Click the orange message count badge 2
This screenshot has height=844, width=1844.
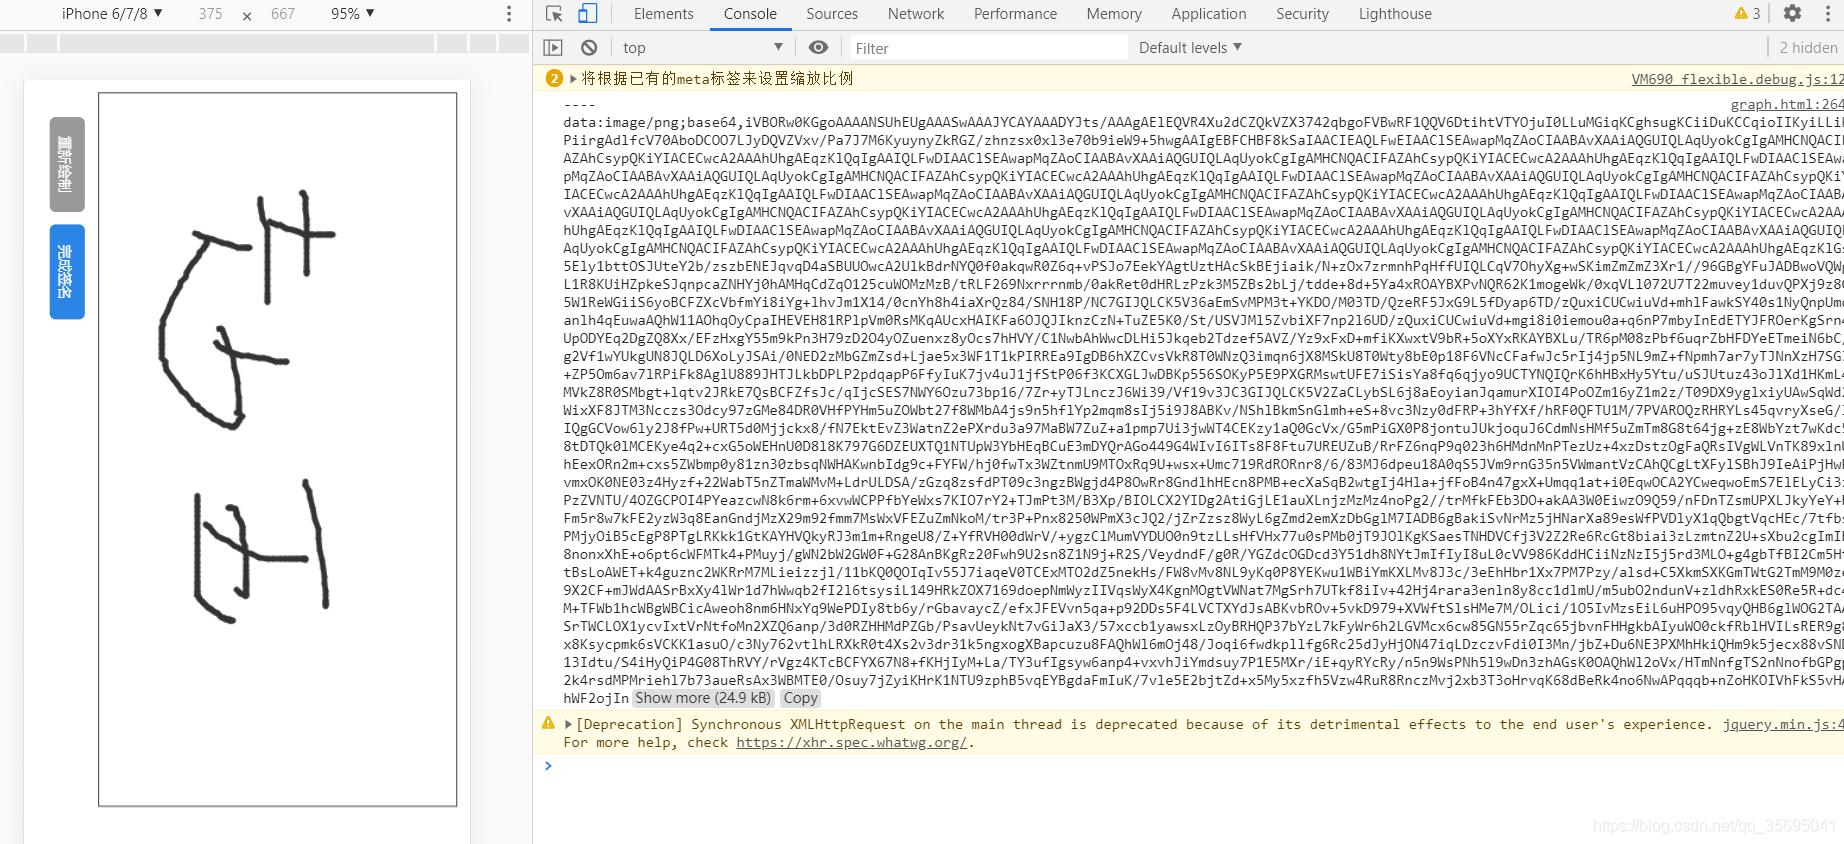(x=554, y=78)
